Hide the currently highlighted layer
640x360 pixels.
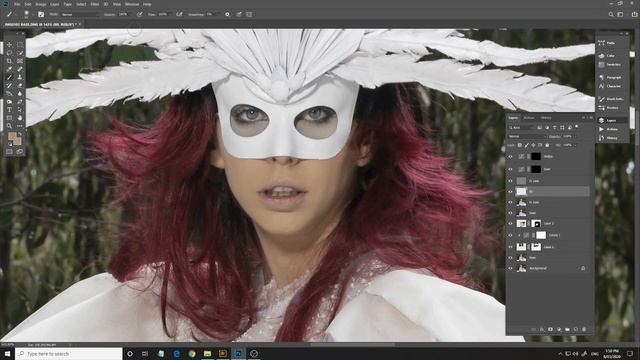click(510, 191)
